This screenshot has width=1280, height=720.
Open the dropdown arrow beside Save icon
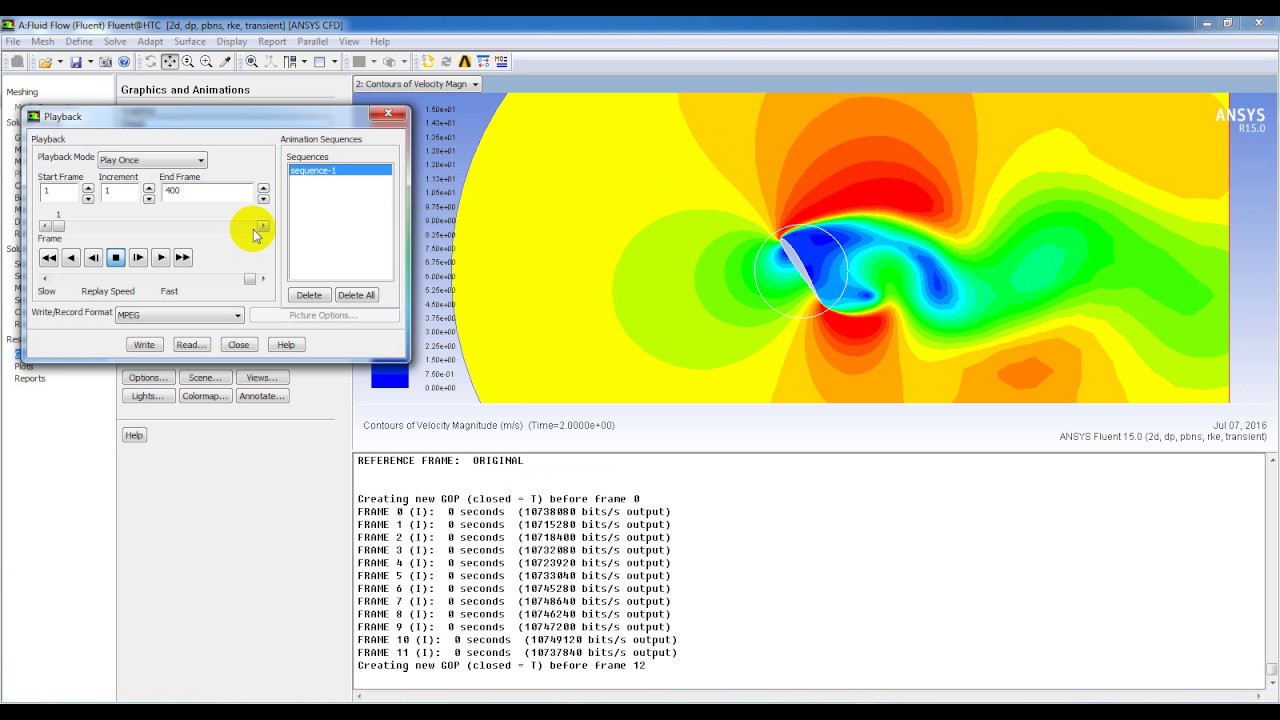click(x=90, y=62)
